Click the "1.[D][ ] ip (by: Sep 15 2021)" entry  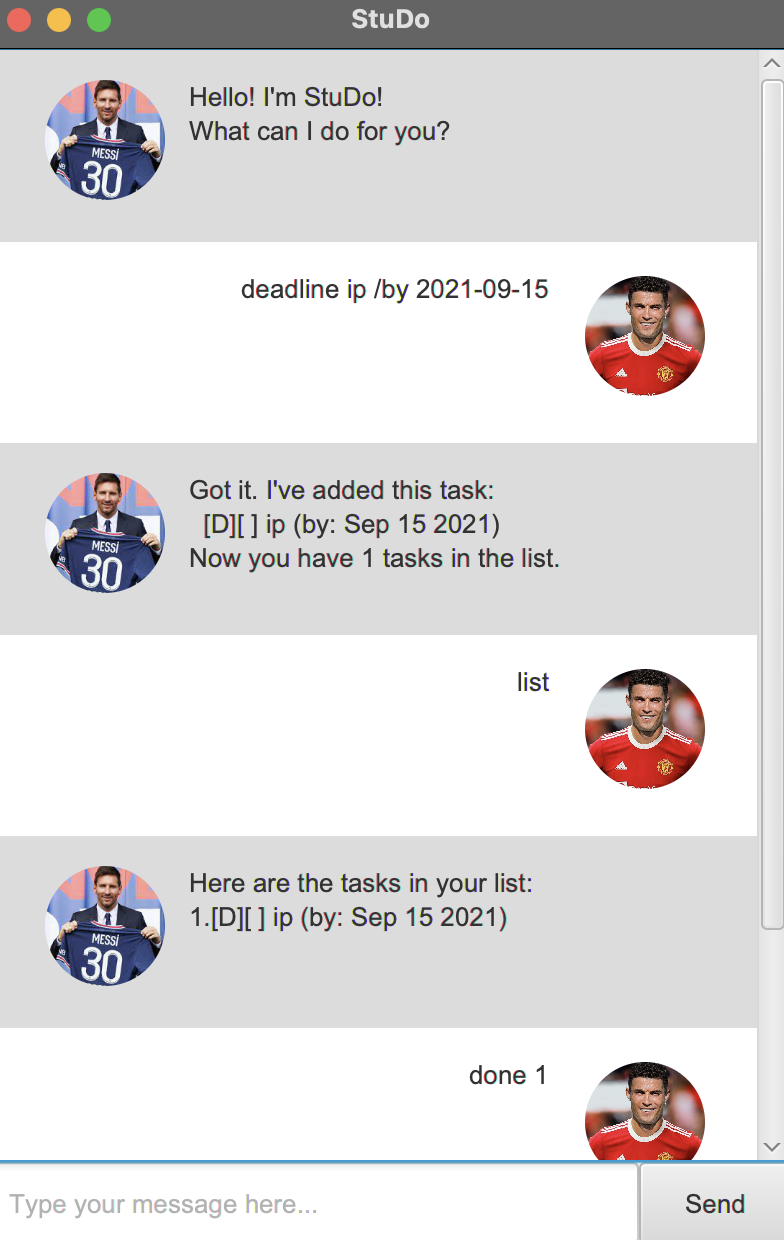pos(348,917)
